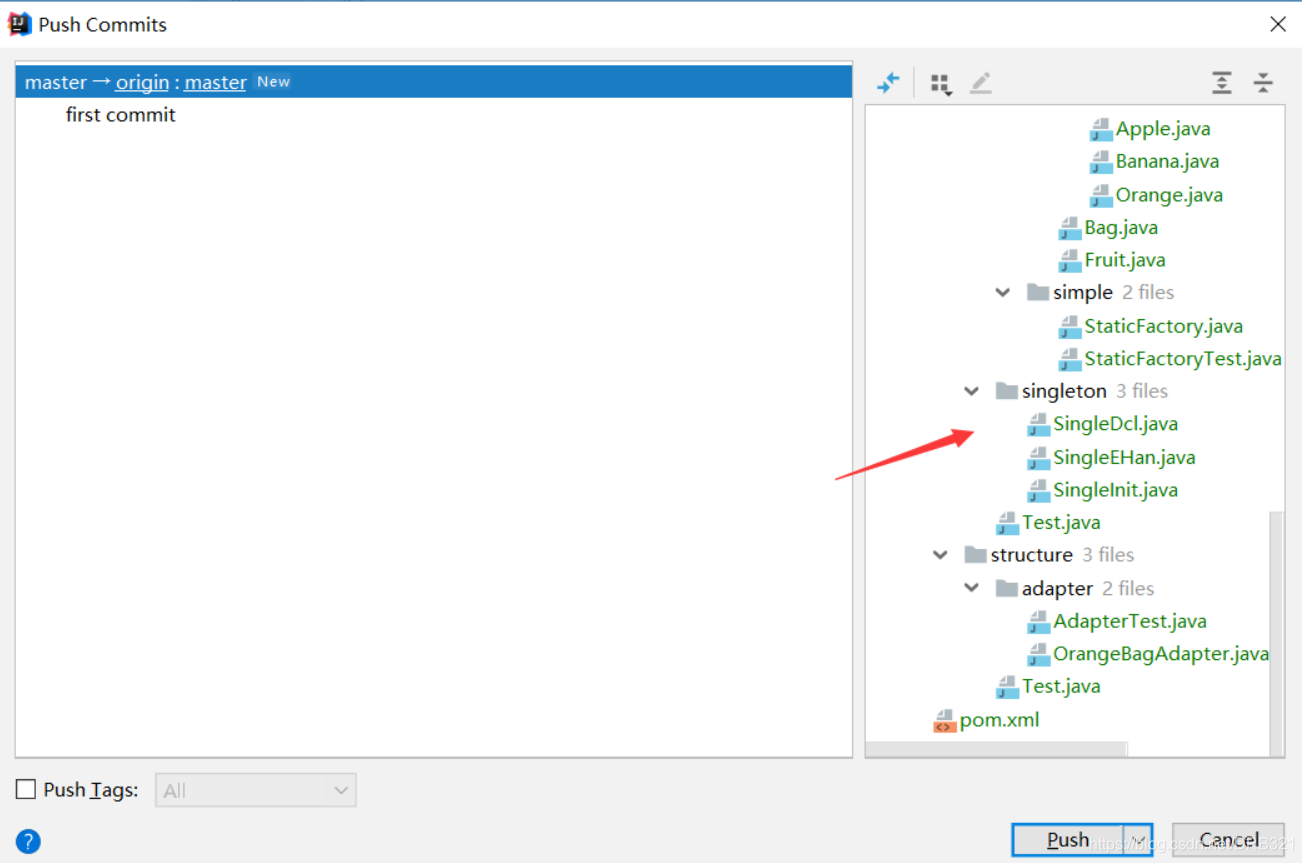Select the master → origin : master row

point(434,82)
